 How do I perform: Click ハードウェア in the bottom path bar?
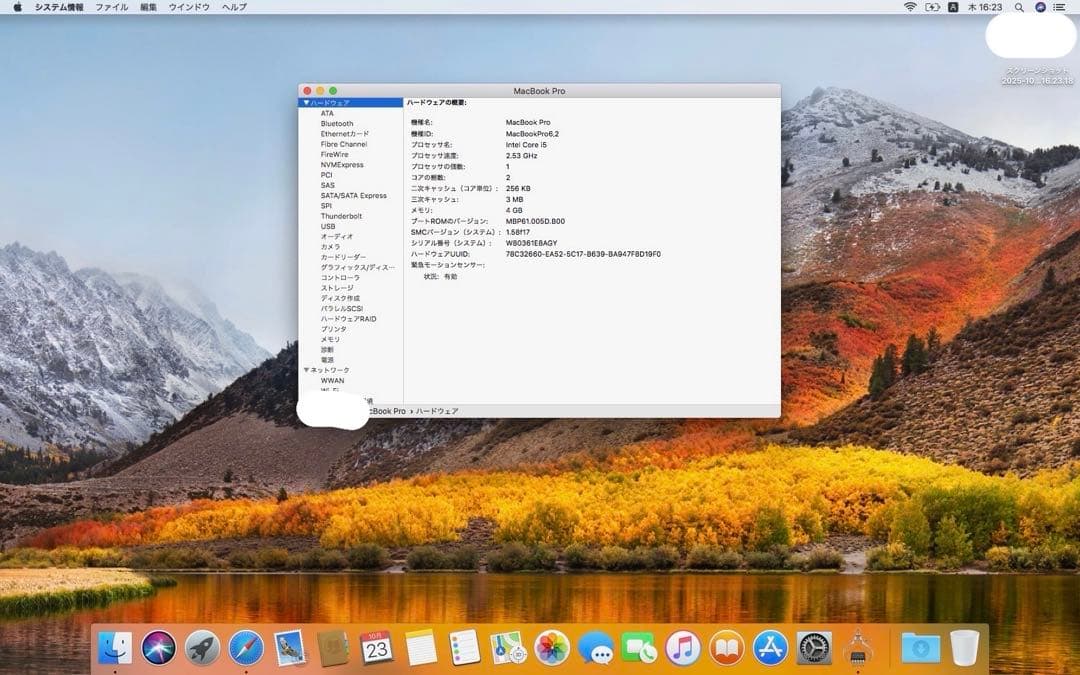[x=437, y=411]
